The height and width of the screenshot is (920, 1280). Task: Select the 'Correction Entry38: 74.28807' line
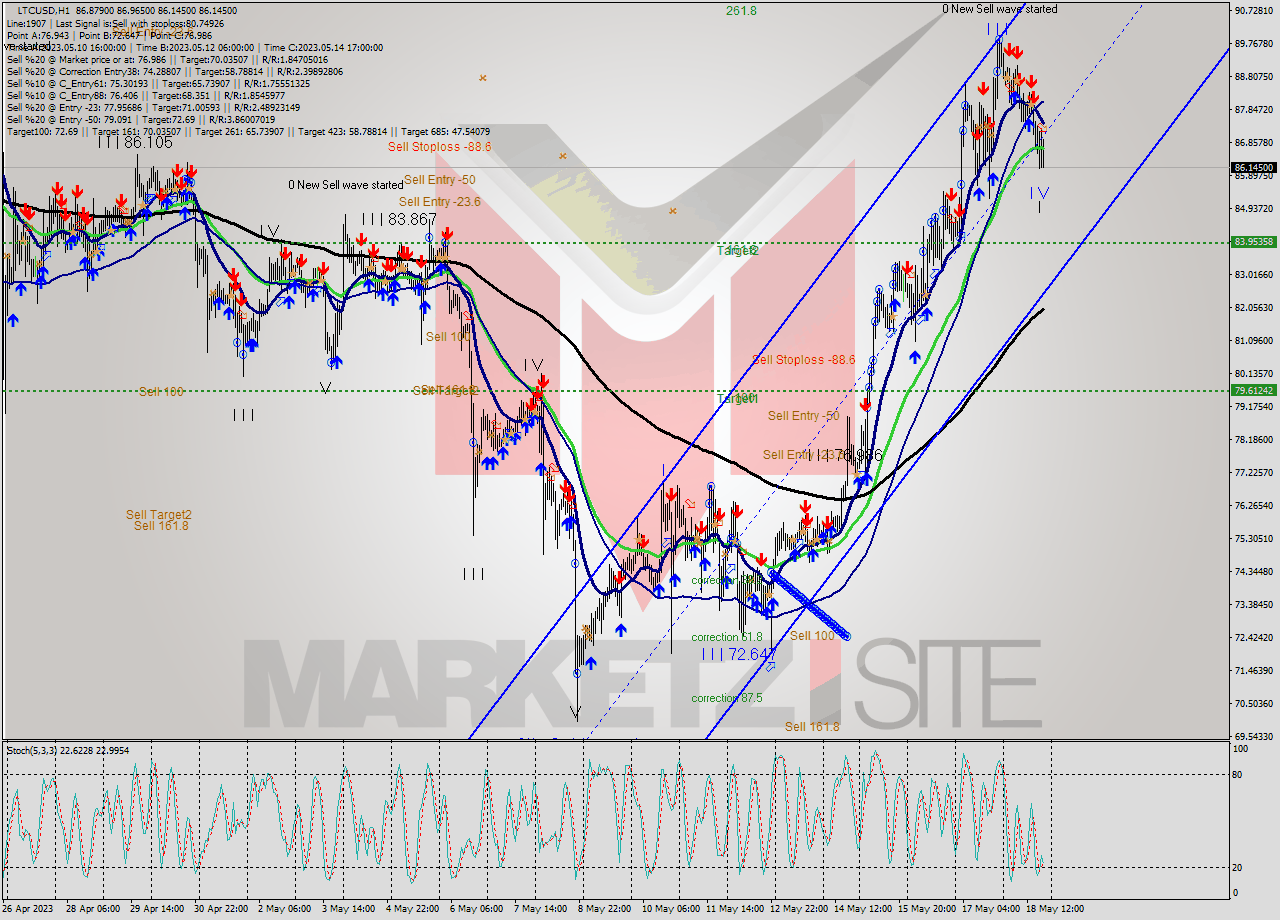[175, 71]
